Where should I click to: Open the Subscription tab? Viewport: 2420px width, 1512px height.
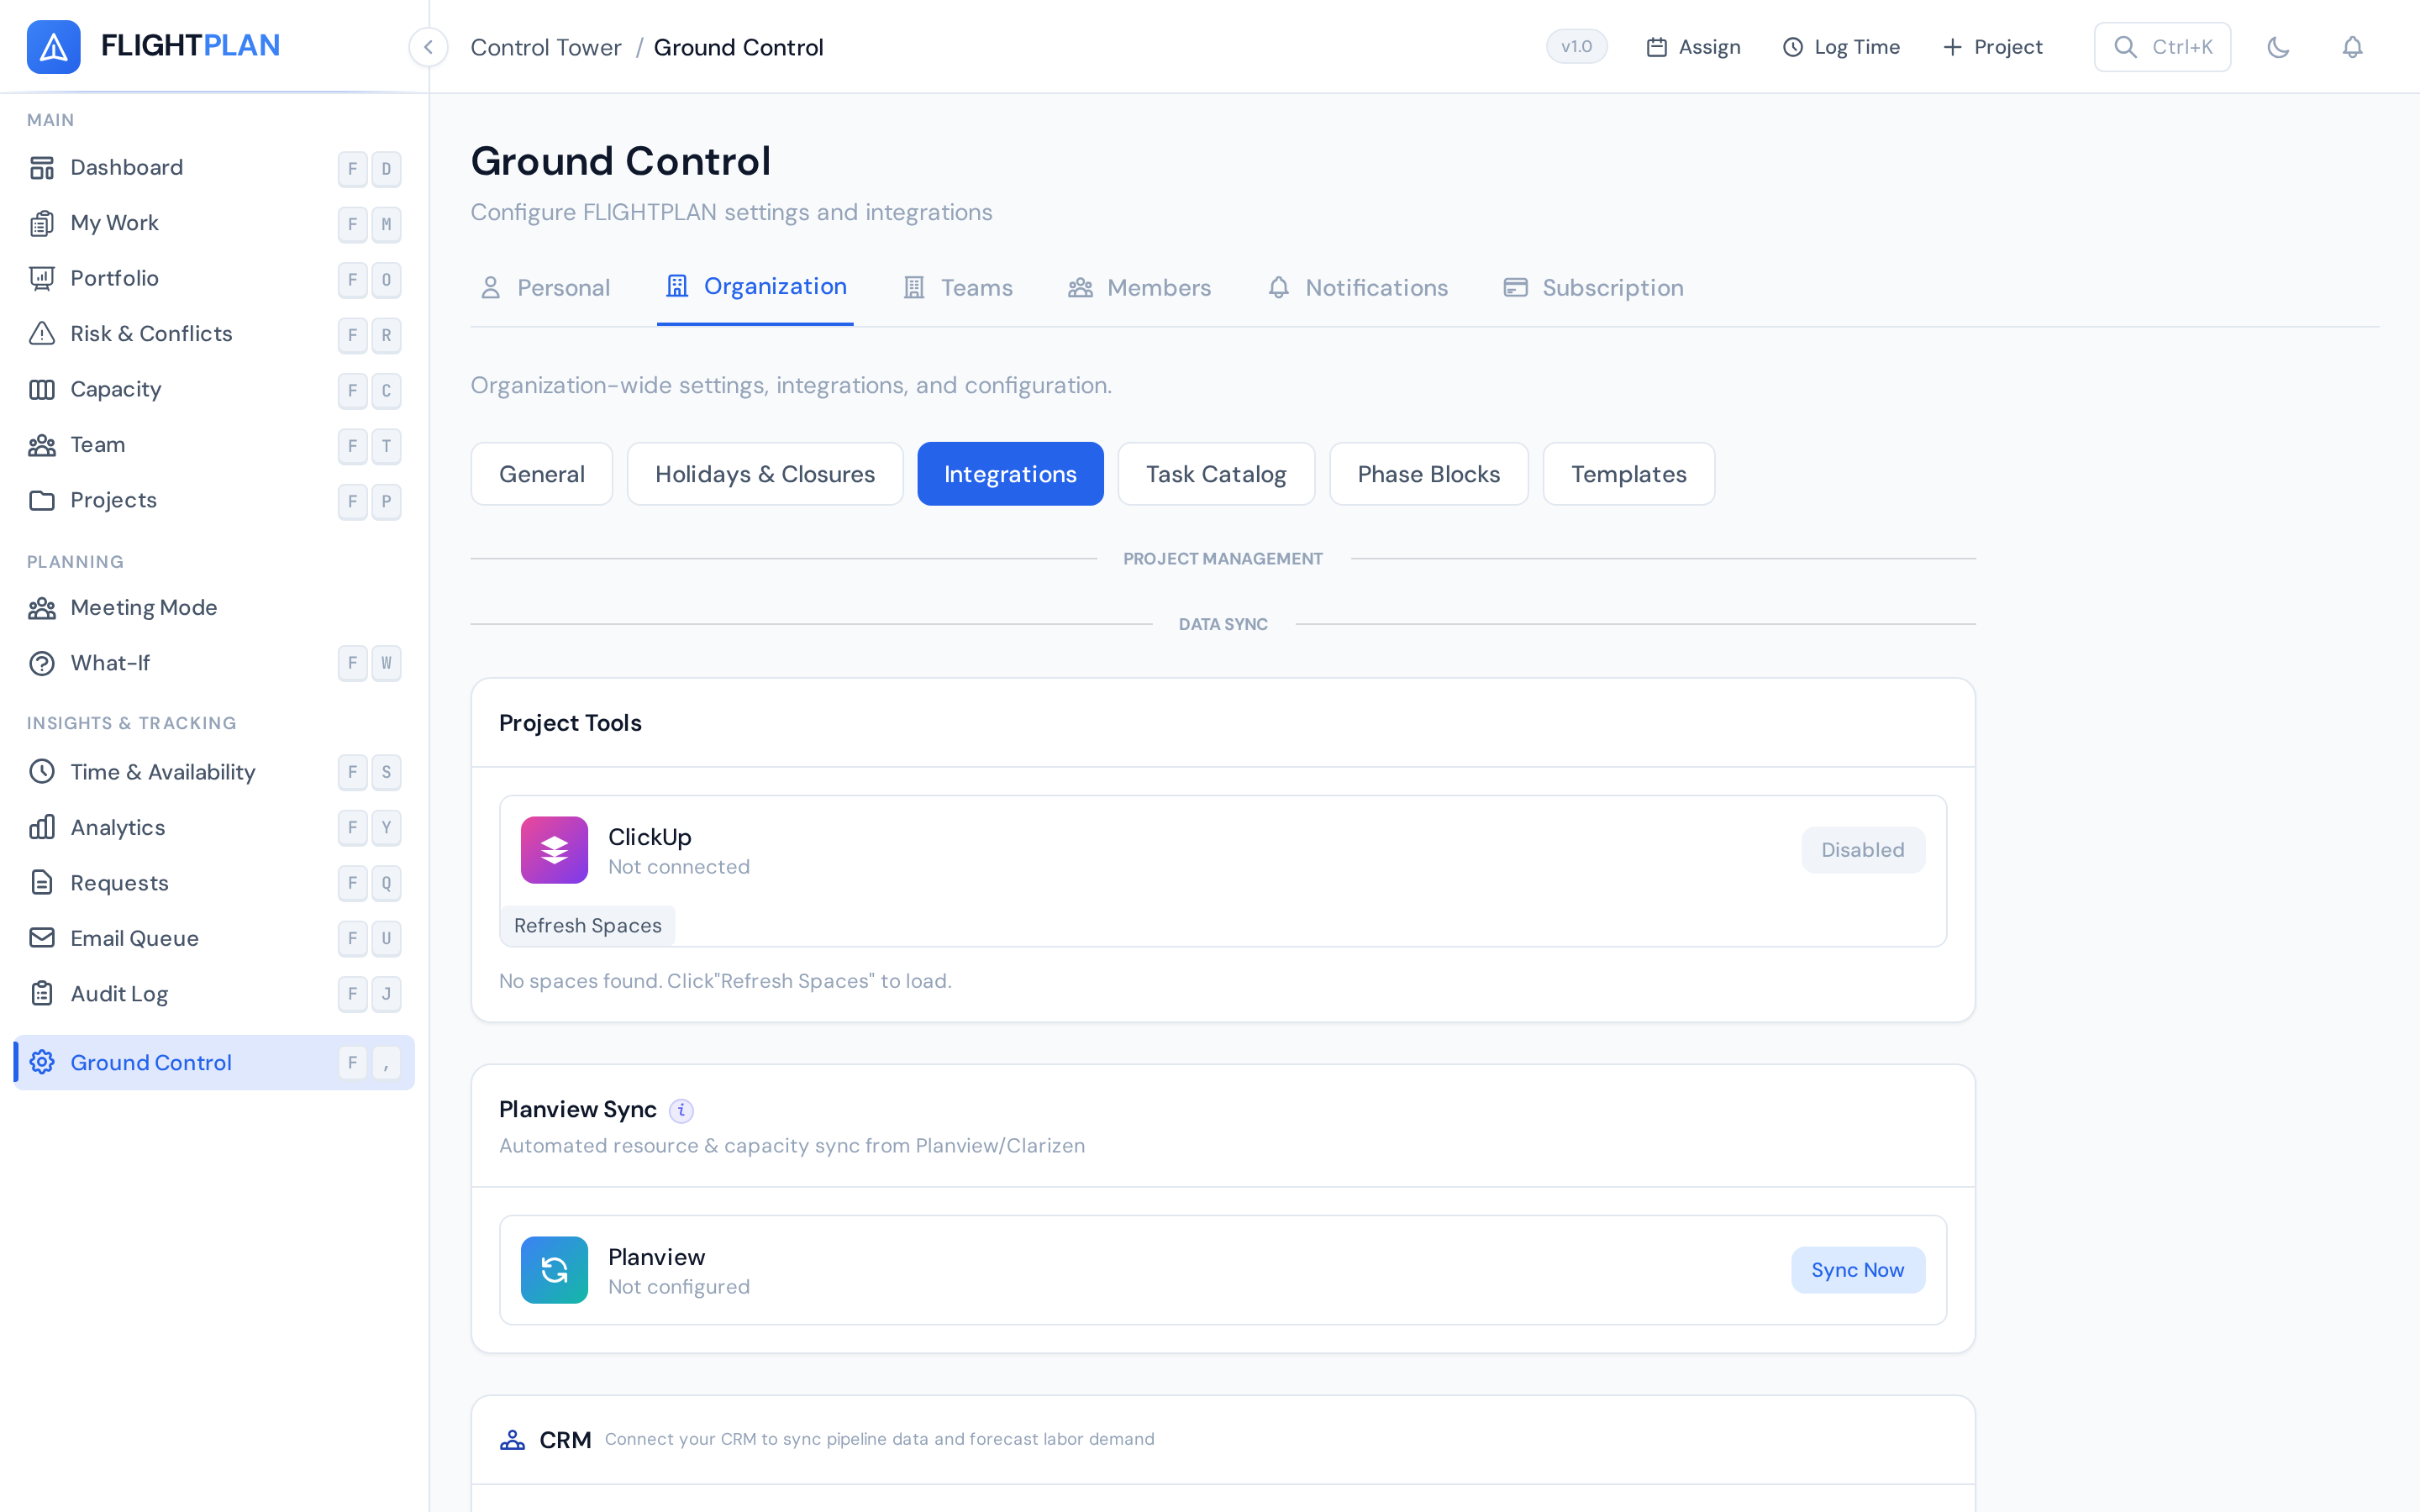(x=1594, y=287)
